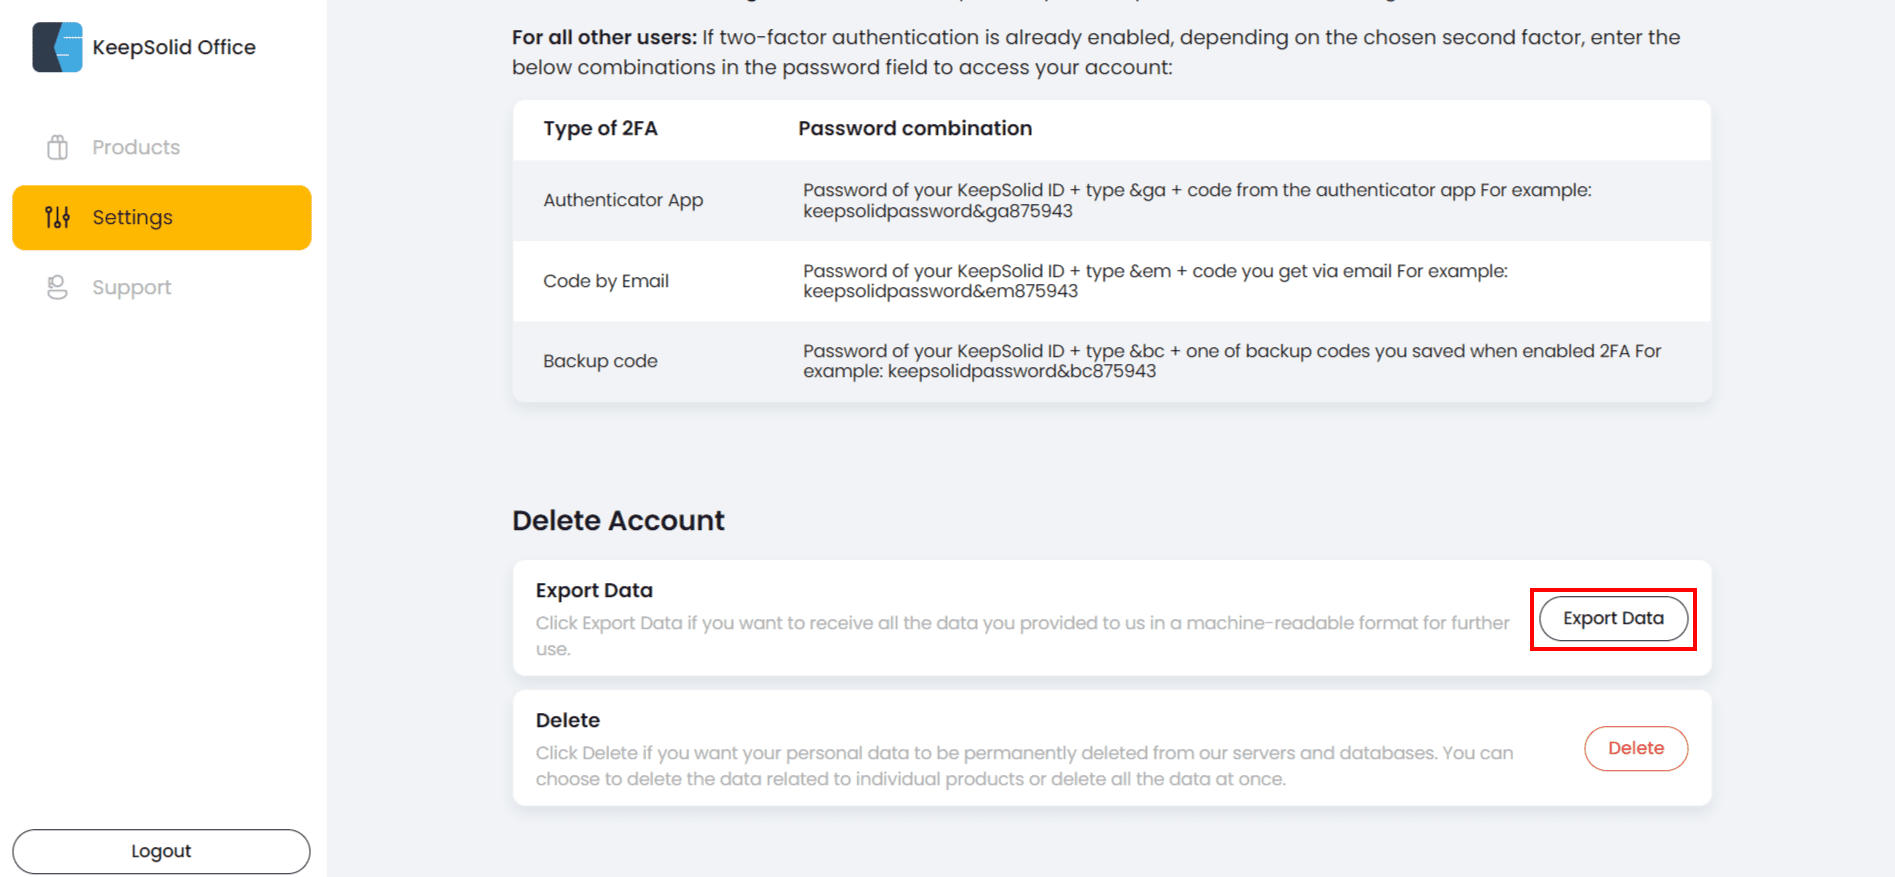Open the Products section label

point(136,147)
